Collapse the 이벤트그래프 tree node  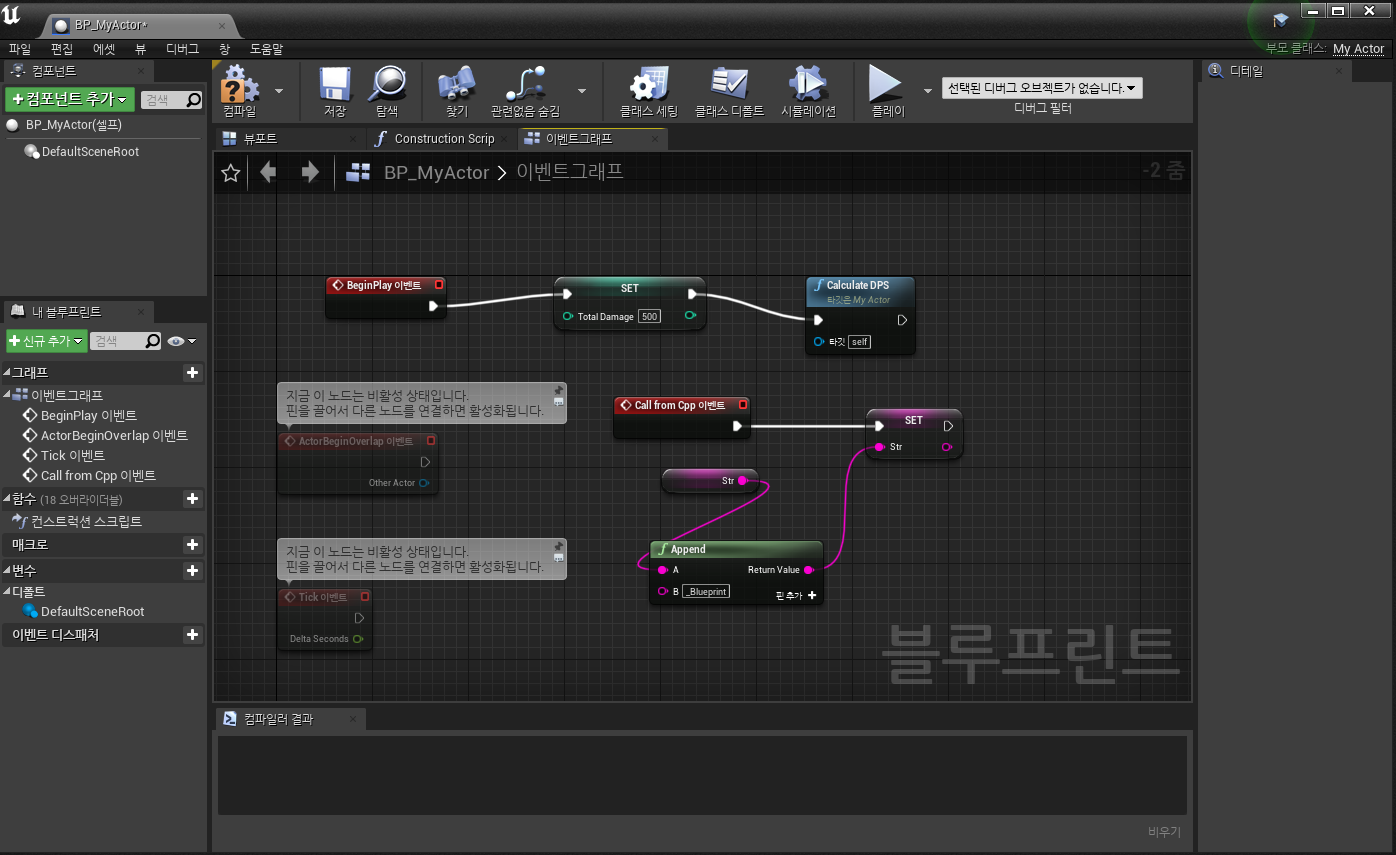tap(7, 395)
